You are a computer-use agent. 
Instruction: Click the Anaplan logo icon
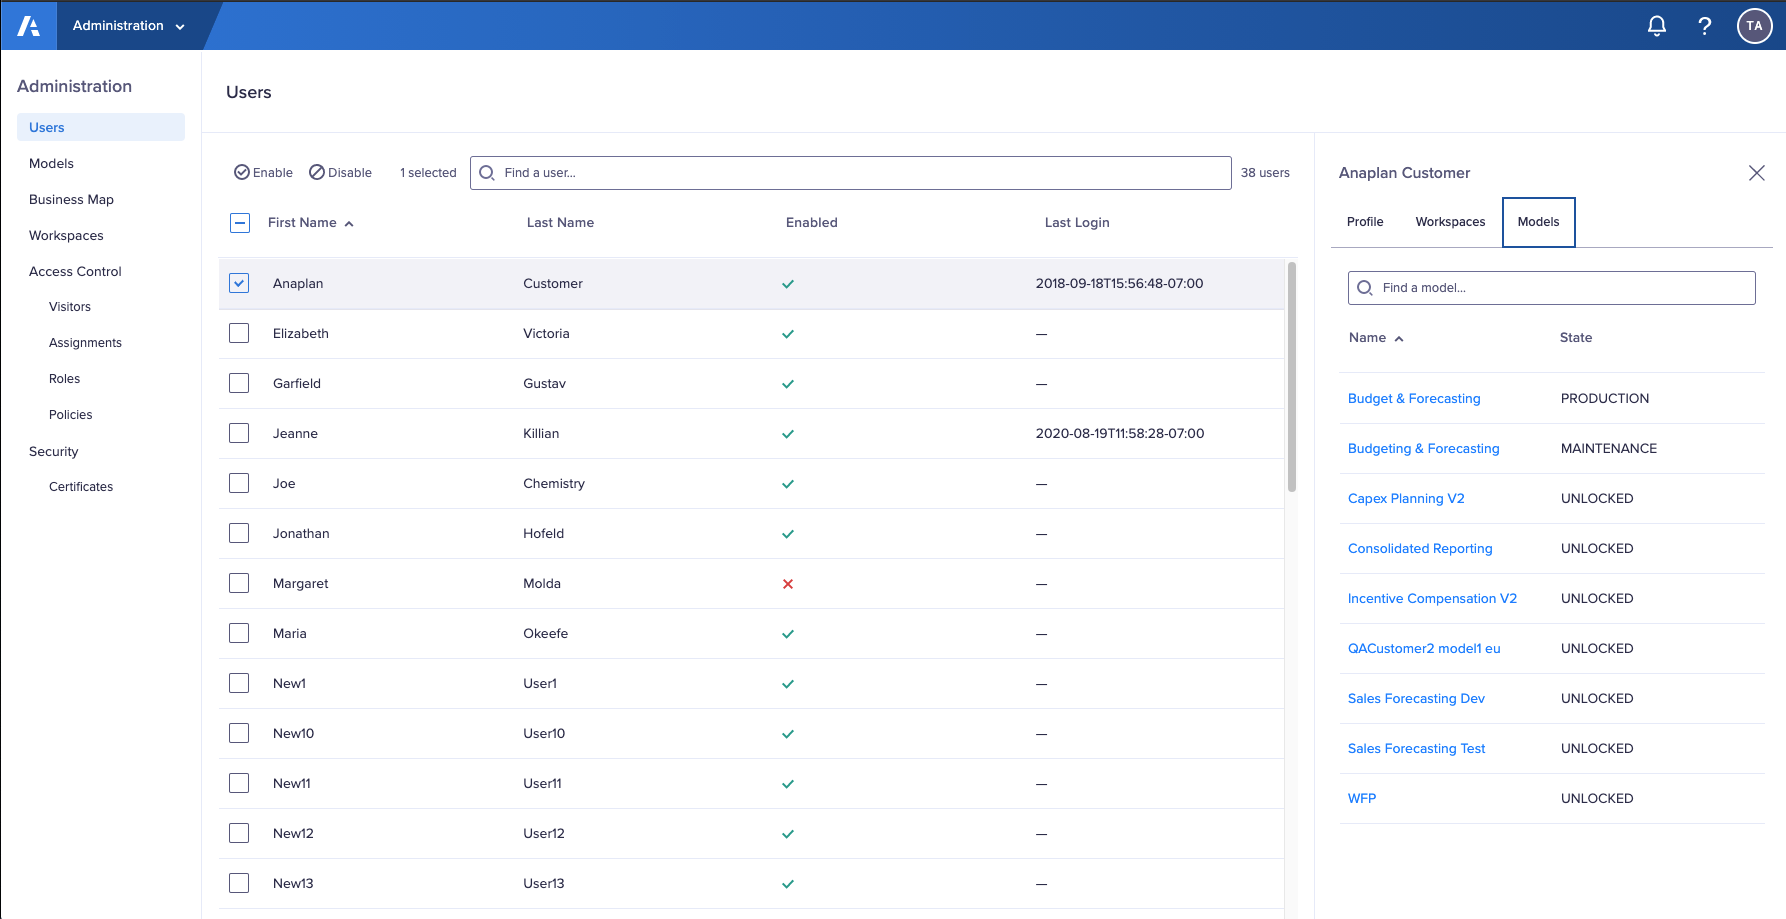click(29, 26)
